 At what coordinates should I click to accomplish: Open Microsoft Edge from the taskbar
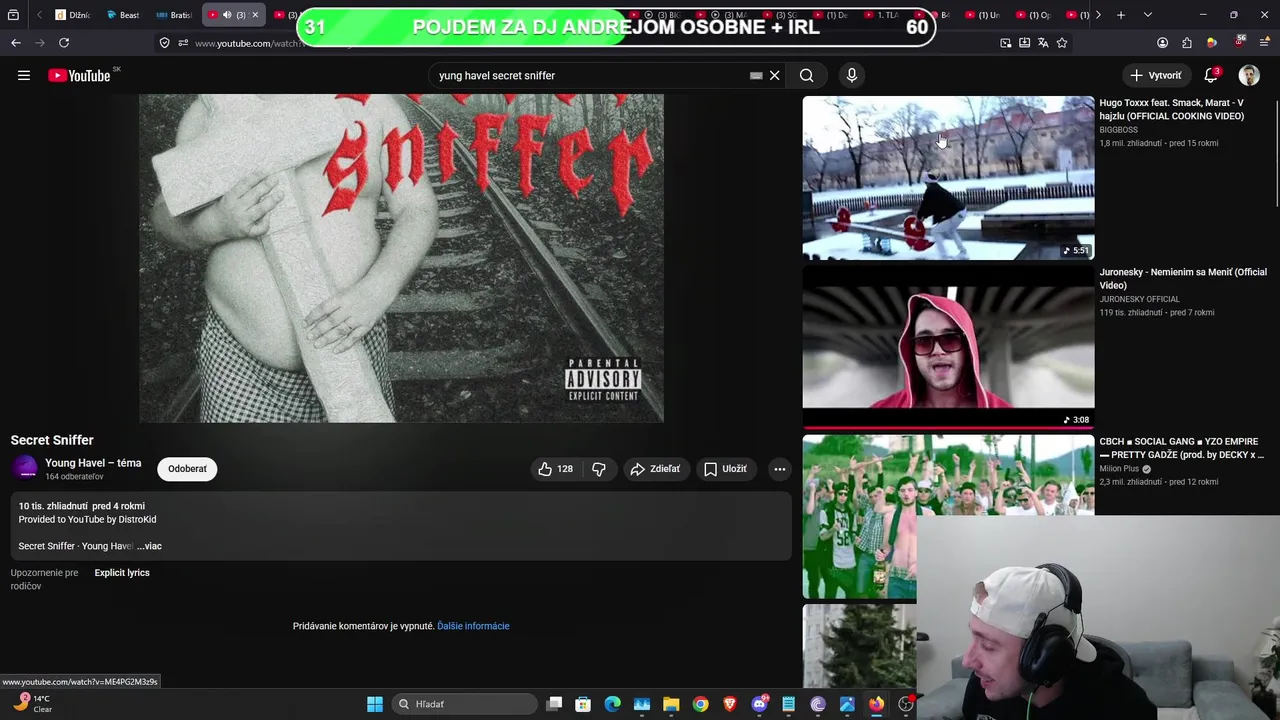click(x=613, y=704)
